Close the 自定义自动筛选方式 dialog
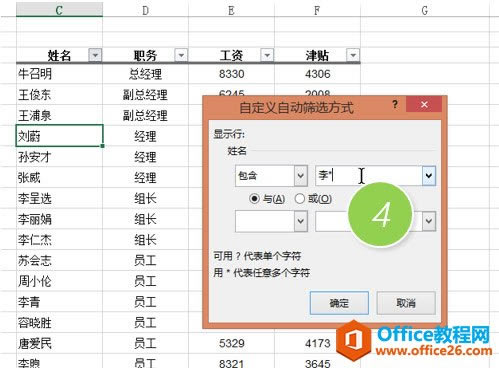Viewport: 499px width, 368px height. (424, 105)
